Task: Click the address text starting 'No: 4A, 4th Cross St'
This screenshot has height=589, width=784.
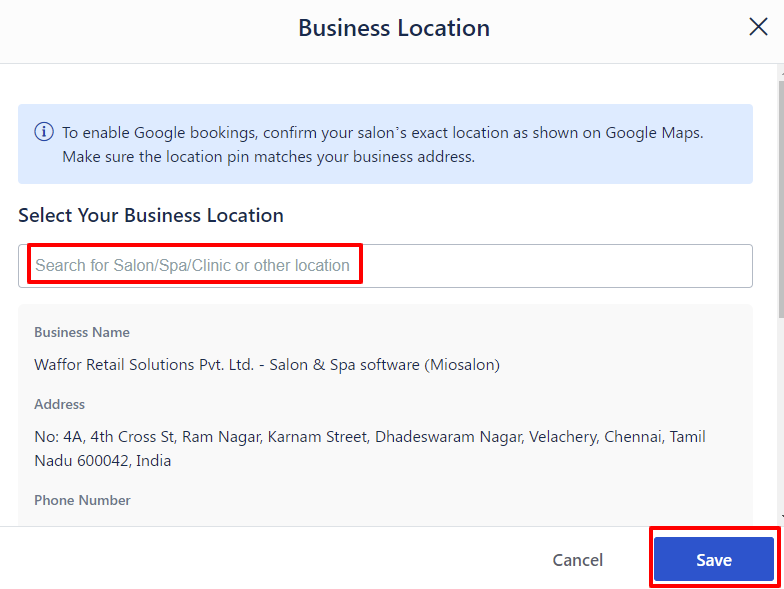Action: (370, 448)
